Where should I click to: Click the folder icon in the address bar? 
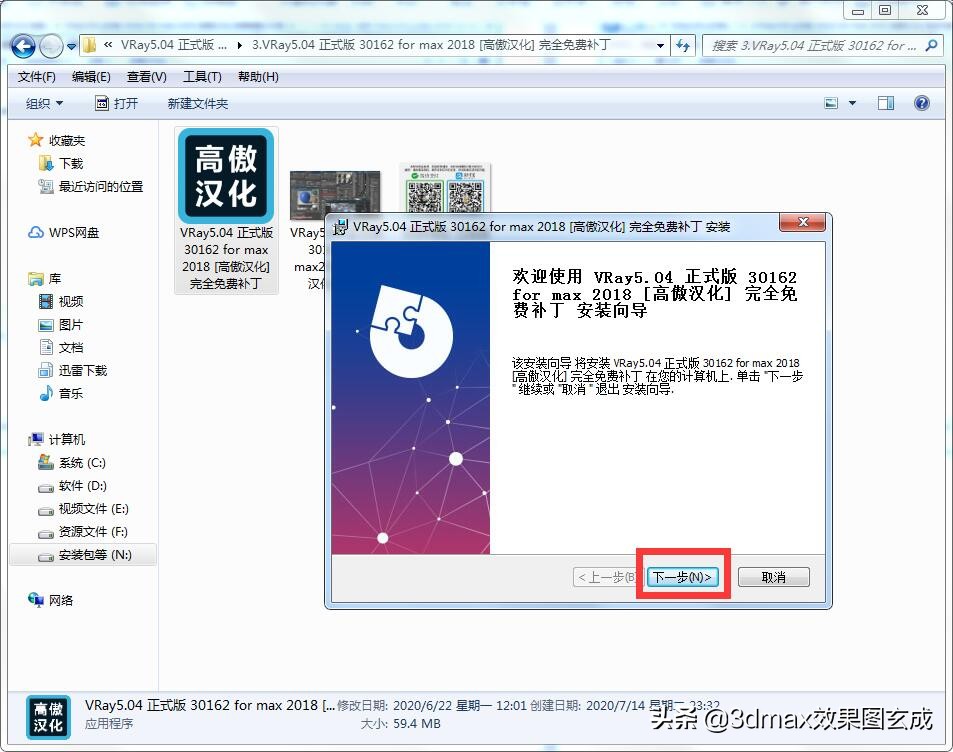(x=89, y=46)
